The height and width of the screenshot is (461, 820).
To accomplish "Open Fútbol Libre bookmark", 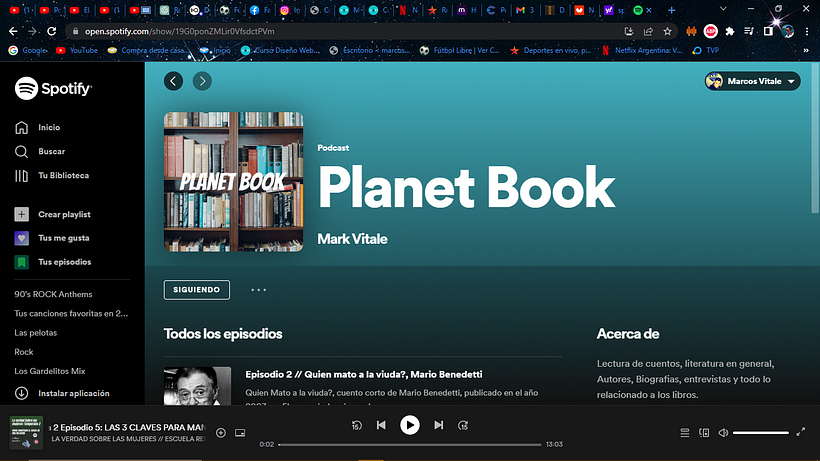I will [460, 51].
